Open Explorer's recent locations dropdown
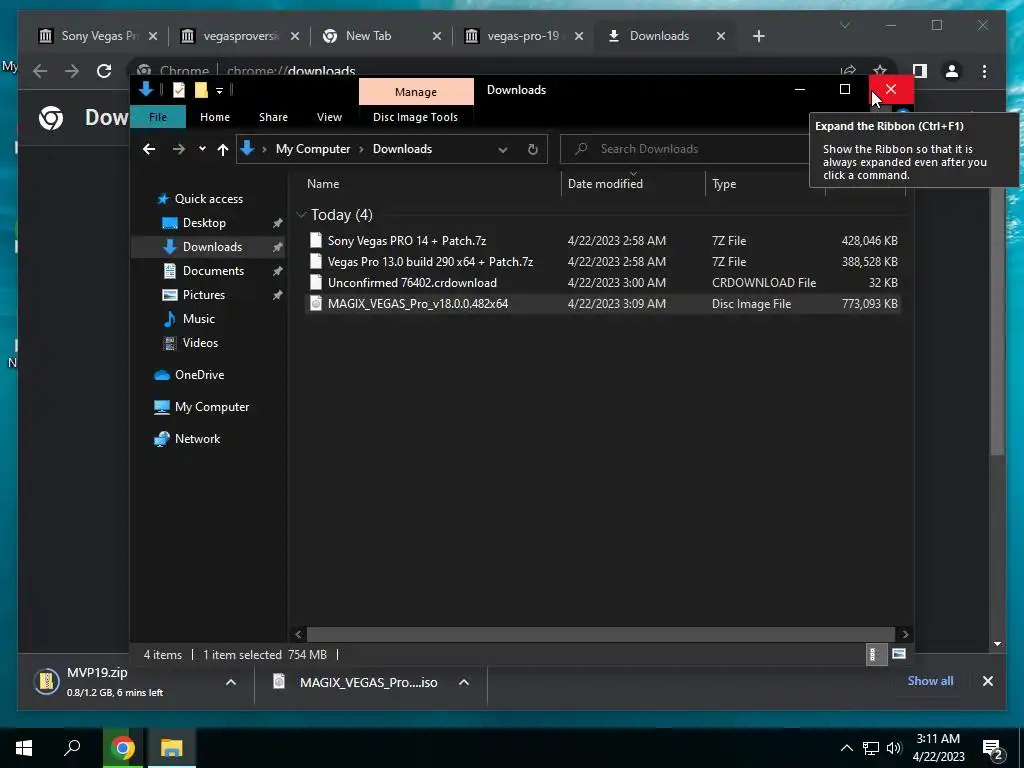The width and height of the screenshot is (1024, 768). 202,149
